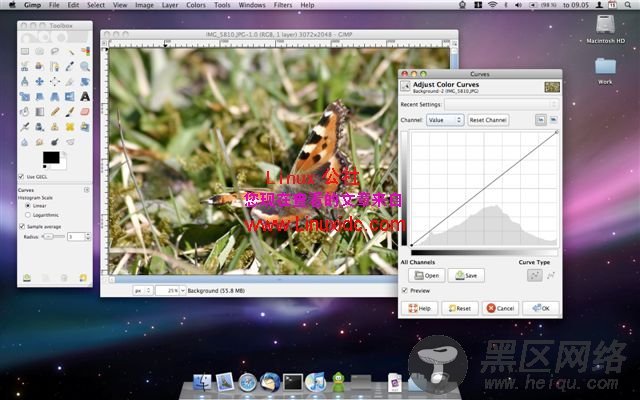The width and height of the screenshot is (640, 400).
Task: Select the Airbrush tool
Action: (25, 127)
